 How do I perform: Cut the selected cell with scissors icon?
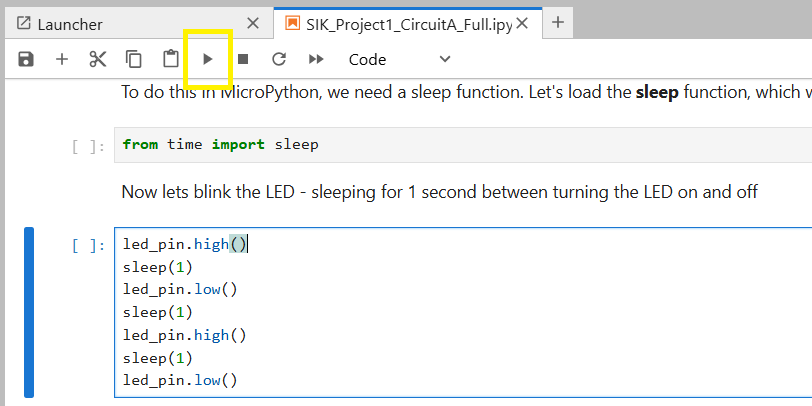coord(97,60)
